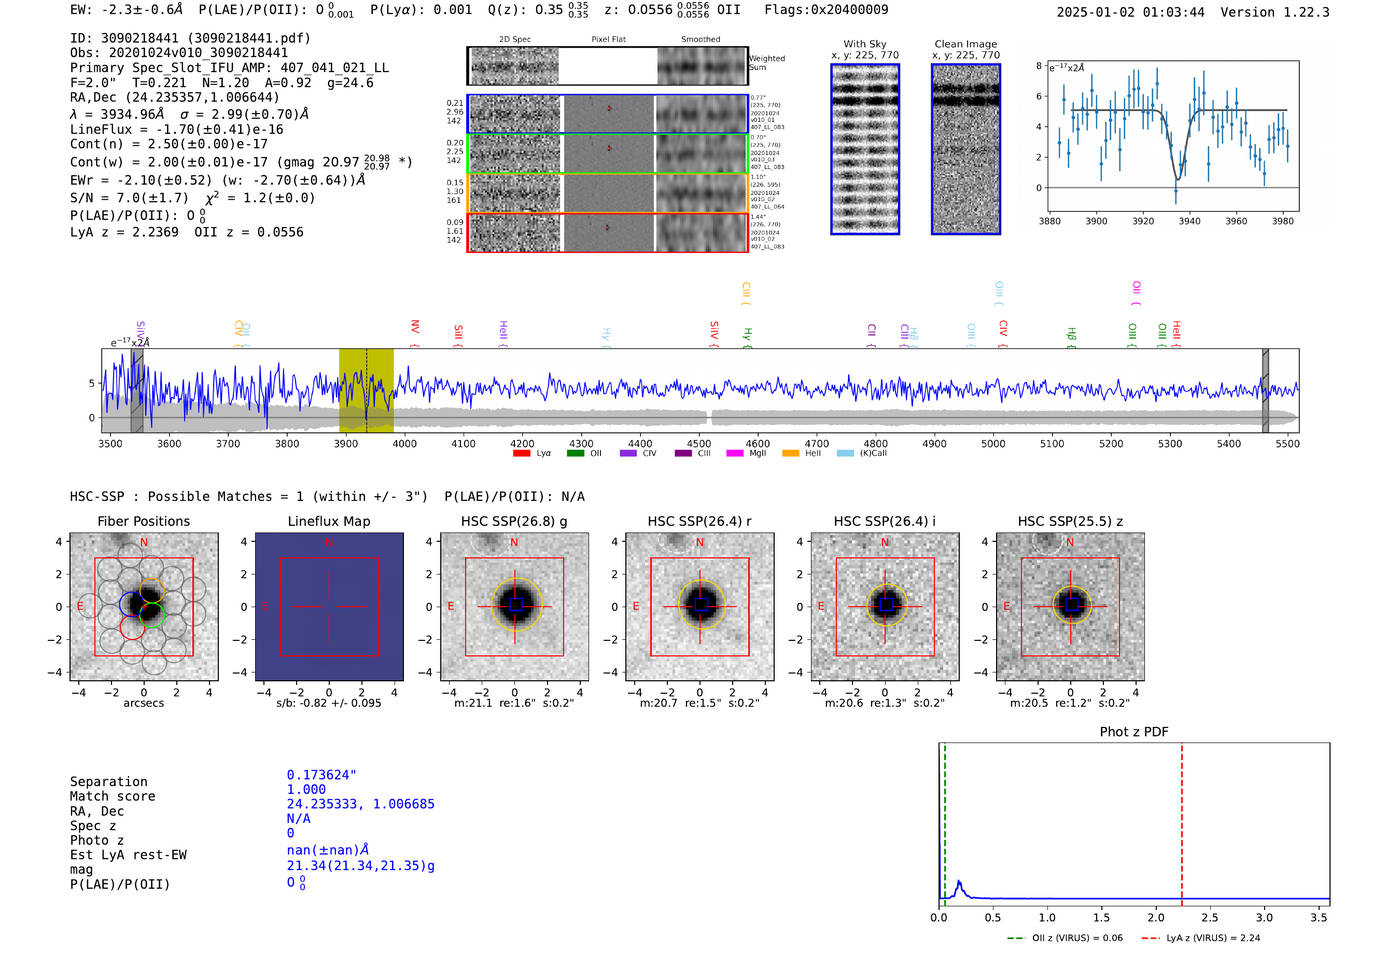Click the Weighted Sum 2D spectrum strip
The height and width of the screenshot is (953, 1400).
608,66
